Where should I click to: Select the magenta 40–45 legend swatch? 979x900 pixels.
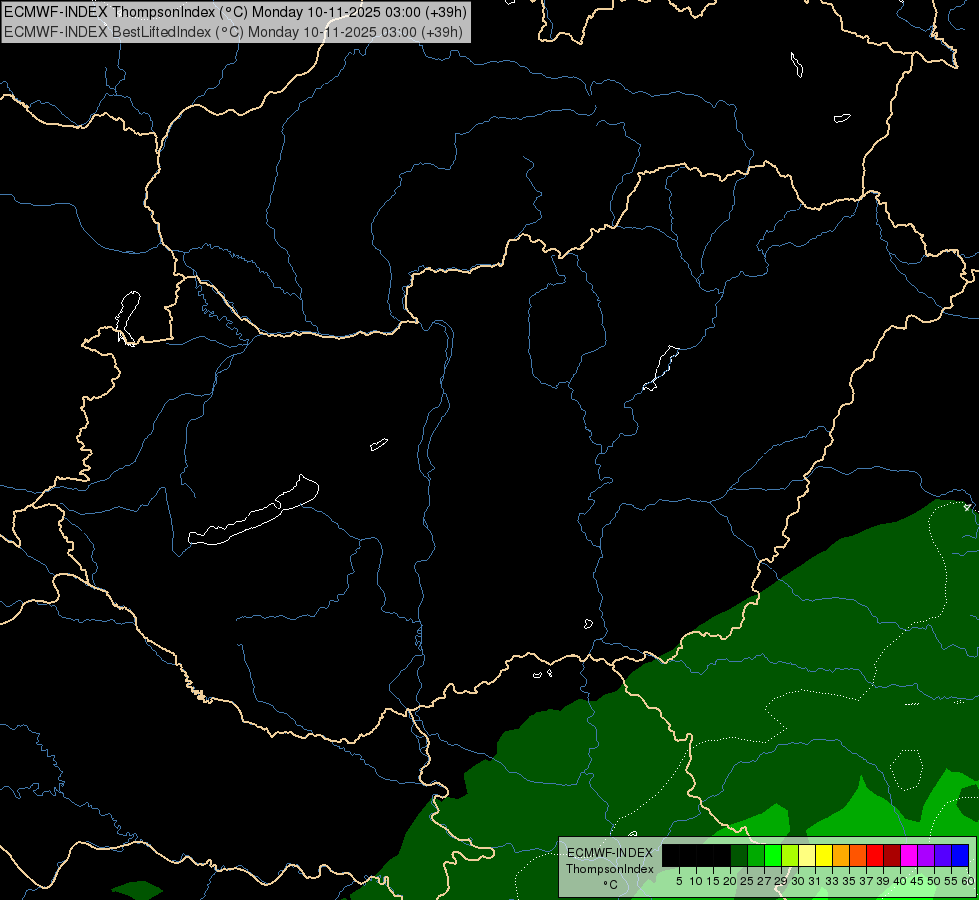(909, 855)
